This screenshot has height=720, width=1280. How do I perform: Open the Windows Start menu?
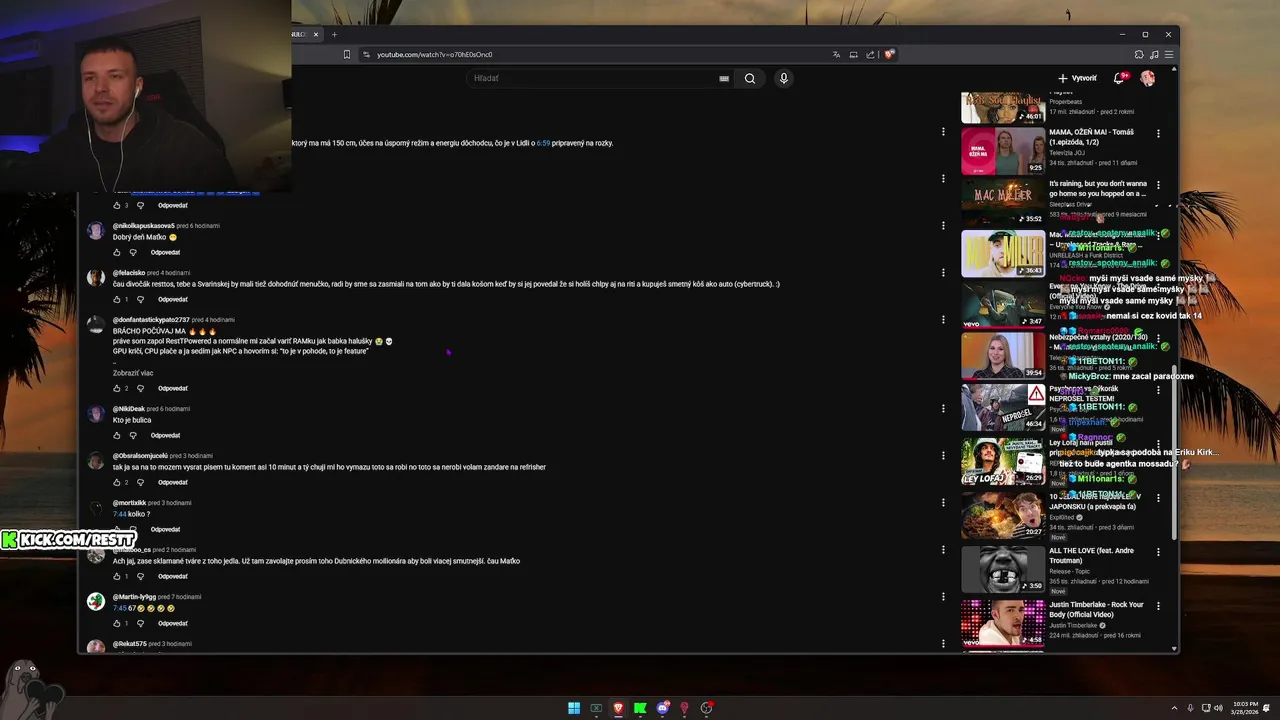[x=574, y=708]
